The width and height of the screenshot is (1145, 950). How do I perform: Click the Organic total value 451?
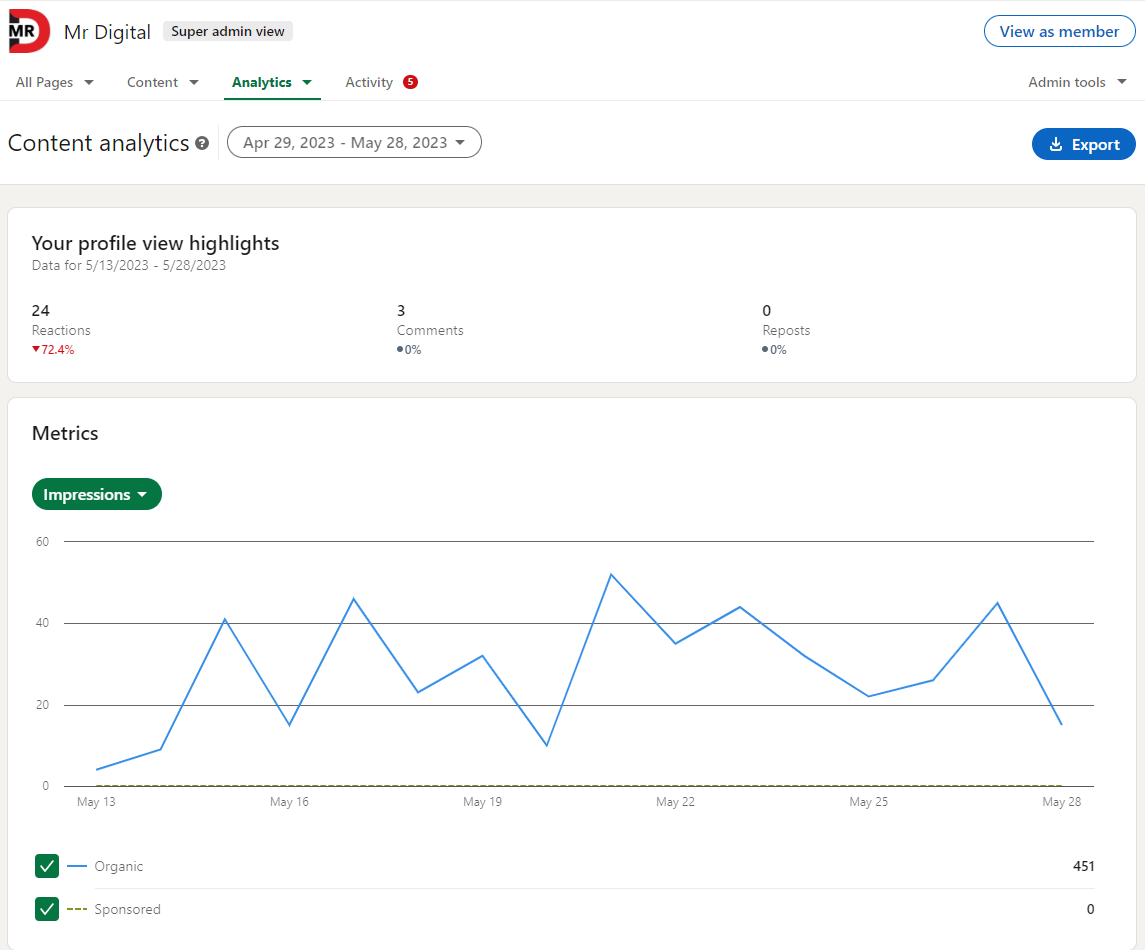tap(1084, 866)
